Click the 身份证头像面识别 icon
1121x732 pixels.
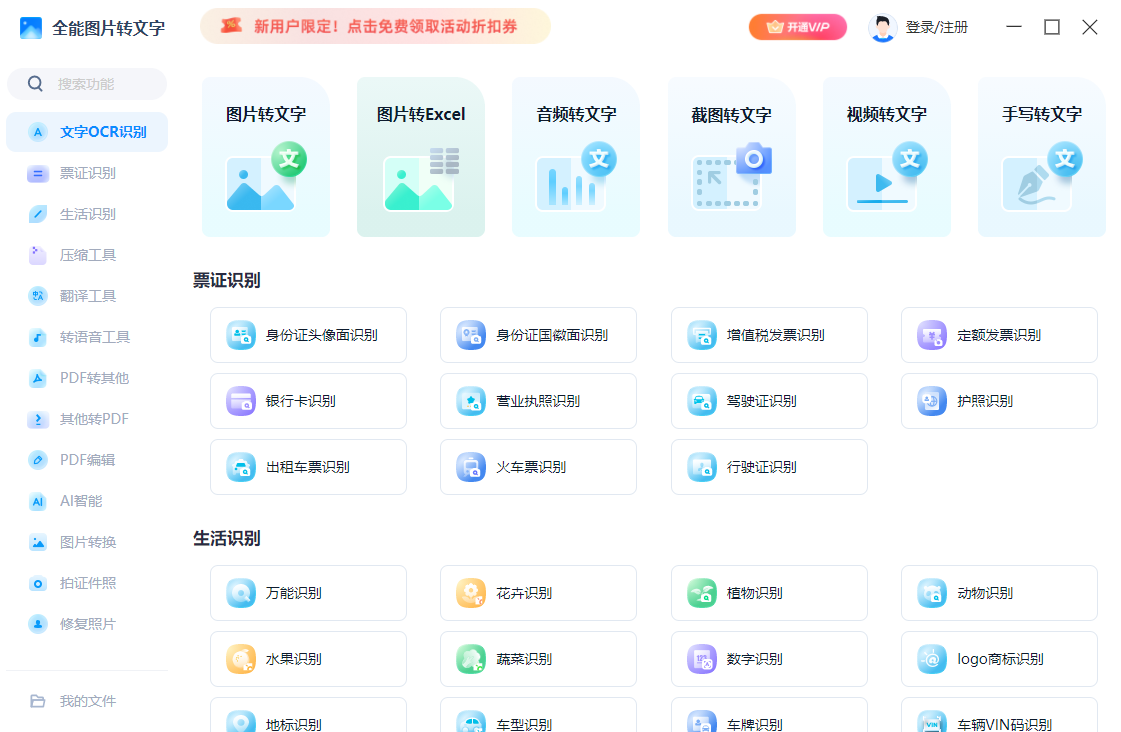tap(241, 335)
